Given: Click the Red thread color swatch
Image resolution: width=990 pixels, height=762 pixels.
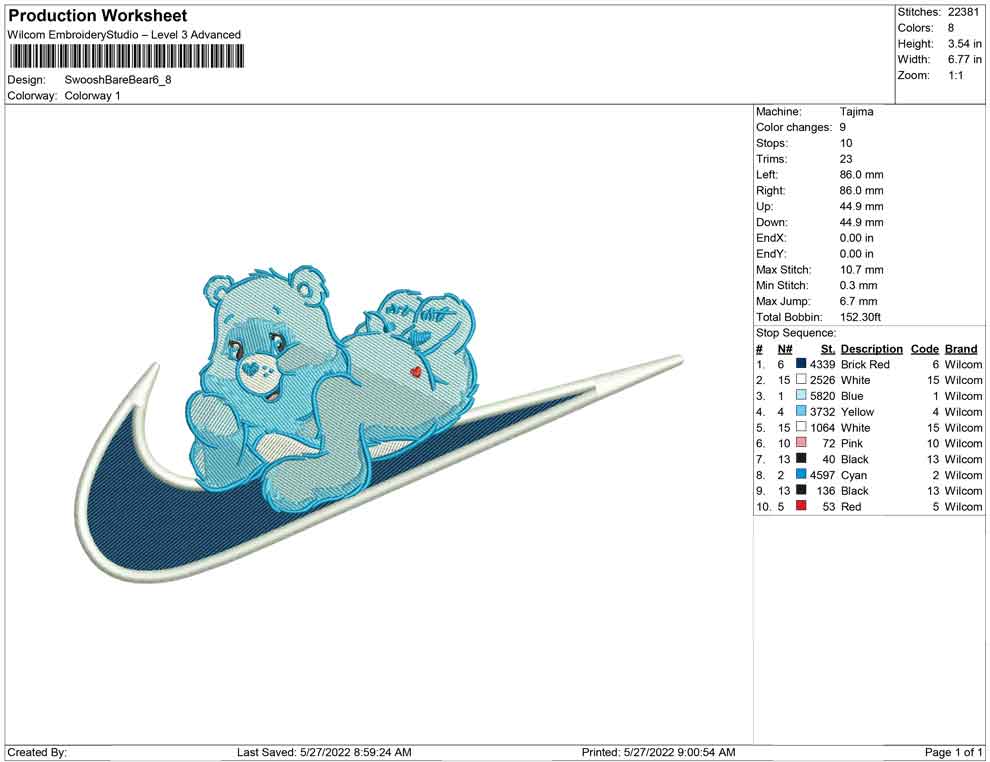Looking at the screenshot, I should click(x=801, y=506).
